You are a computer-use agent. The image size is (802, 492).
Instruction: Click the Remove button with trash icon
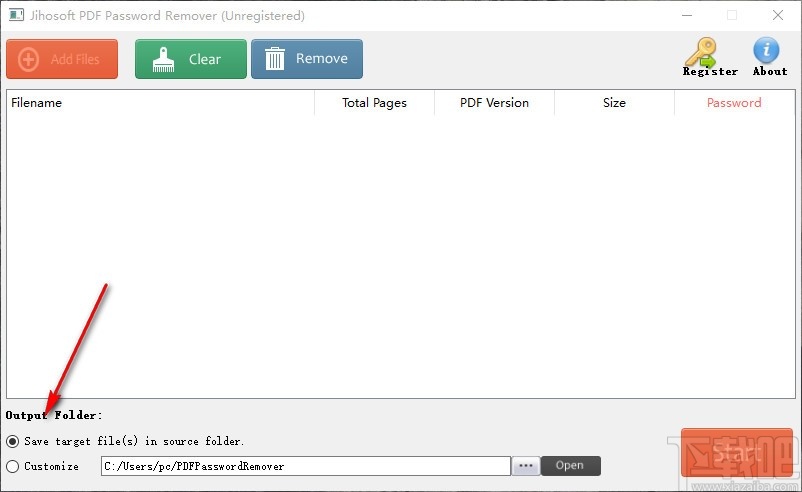[x=307, y=59]
